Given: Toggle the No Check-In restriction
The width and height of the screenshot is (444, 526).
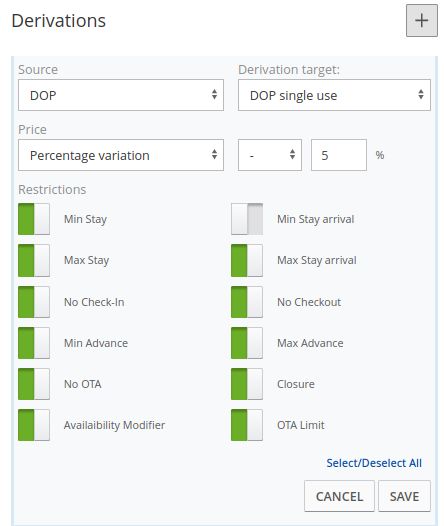Looking at the screenshot, I should point(34,302).
